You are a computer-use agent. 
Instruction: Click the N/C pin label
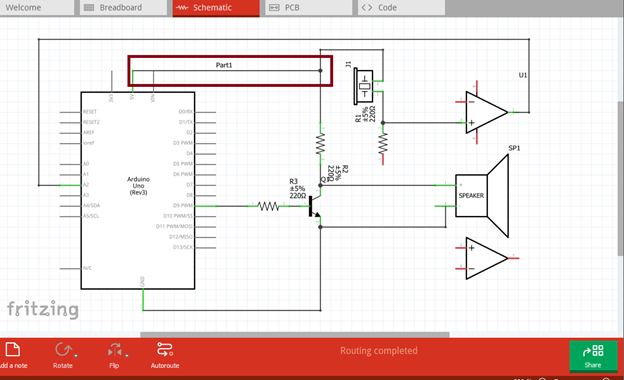pos(87,268)
